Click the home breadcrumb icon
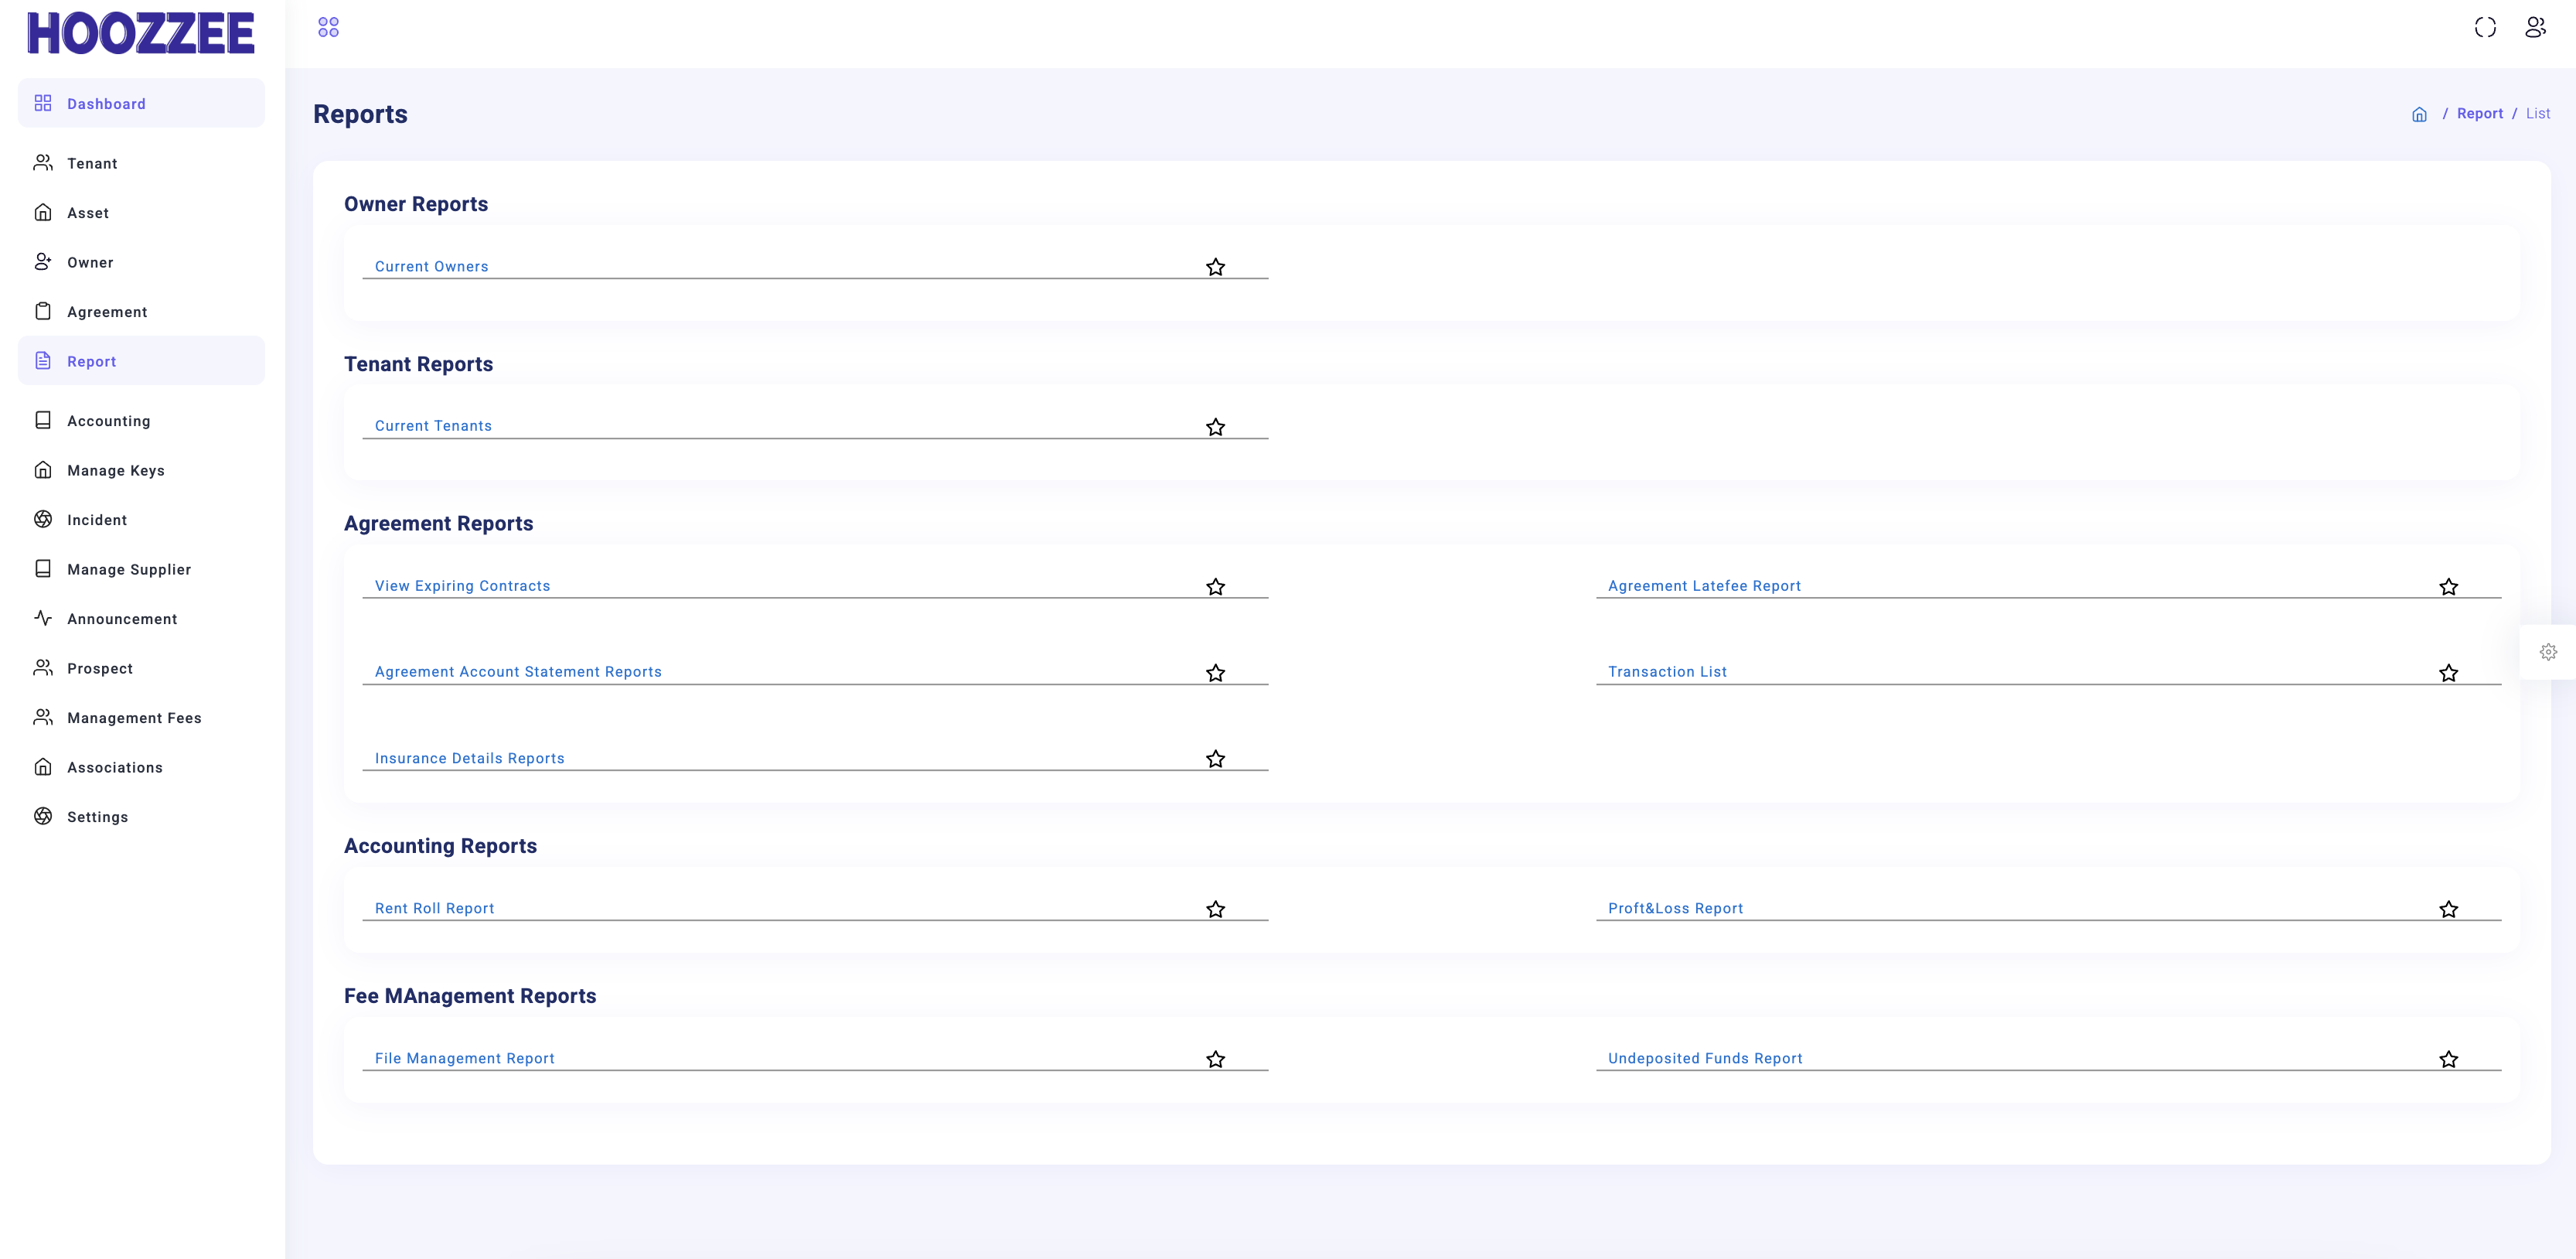This screenshot has height=1259, width=2576. coord(2419,114)
